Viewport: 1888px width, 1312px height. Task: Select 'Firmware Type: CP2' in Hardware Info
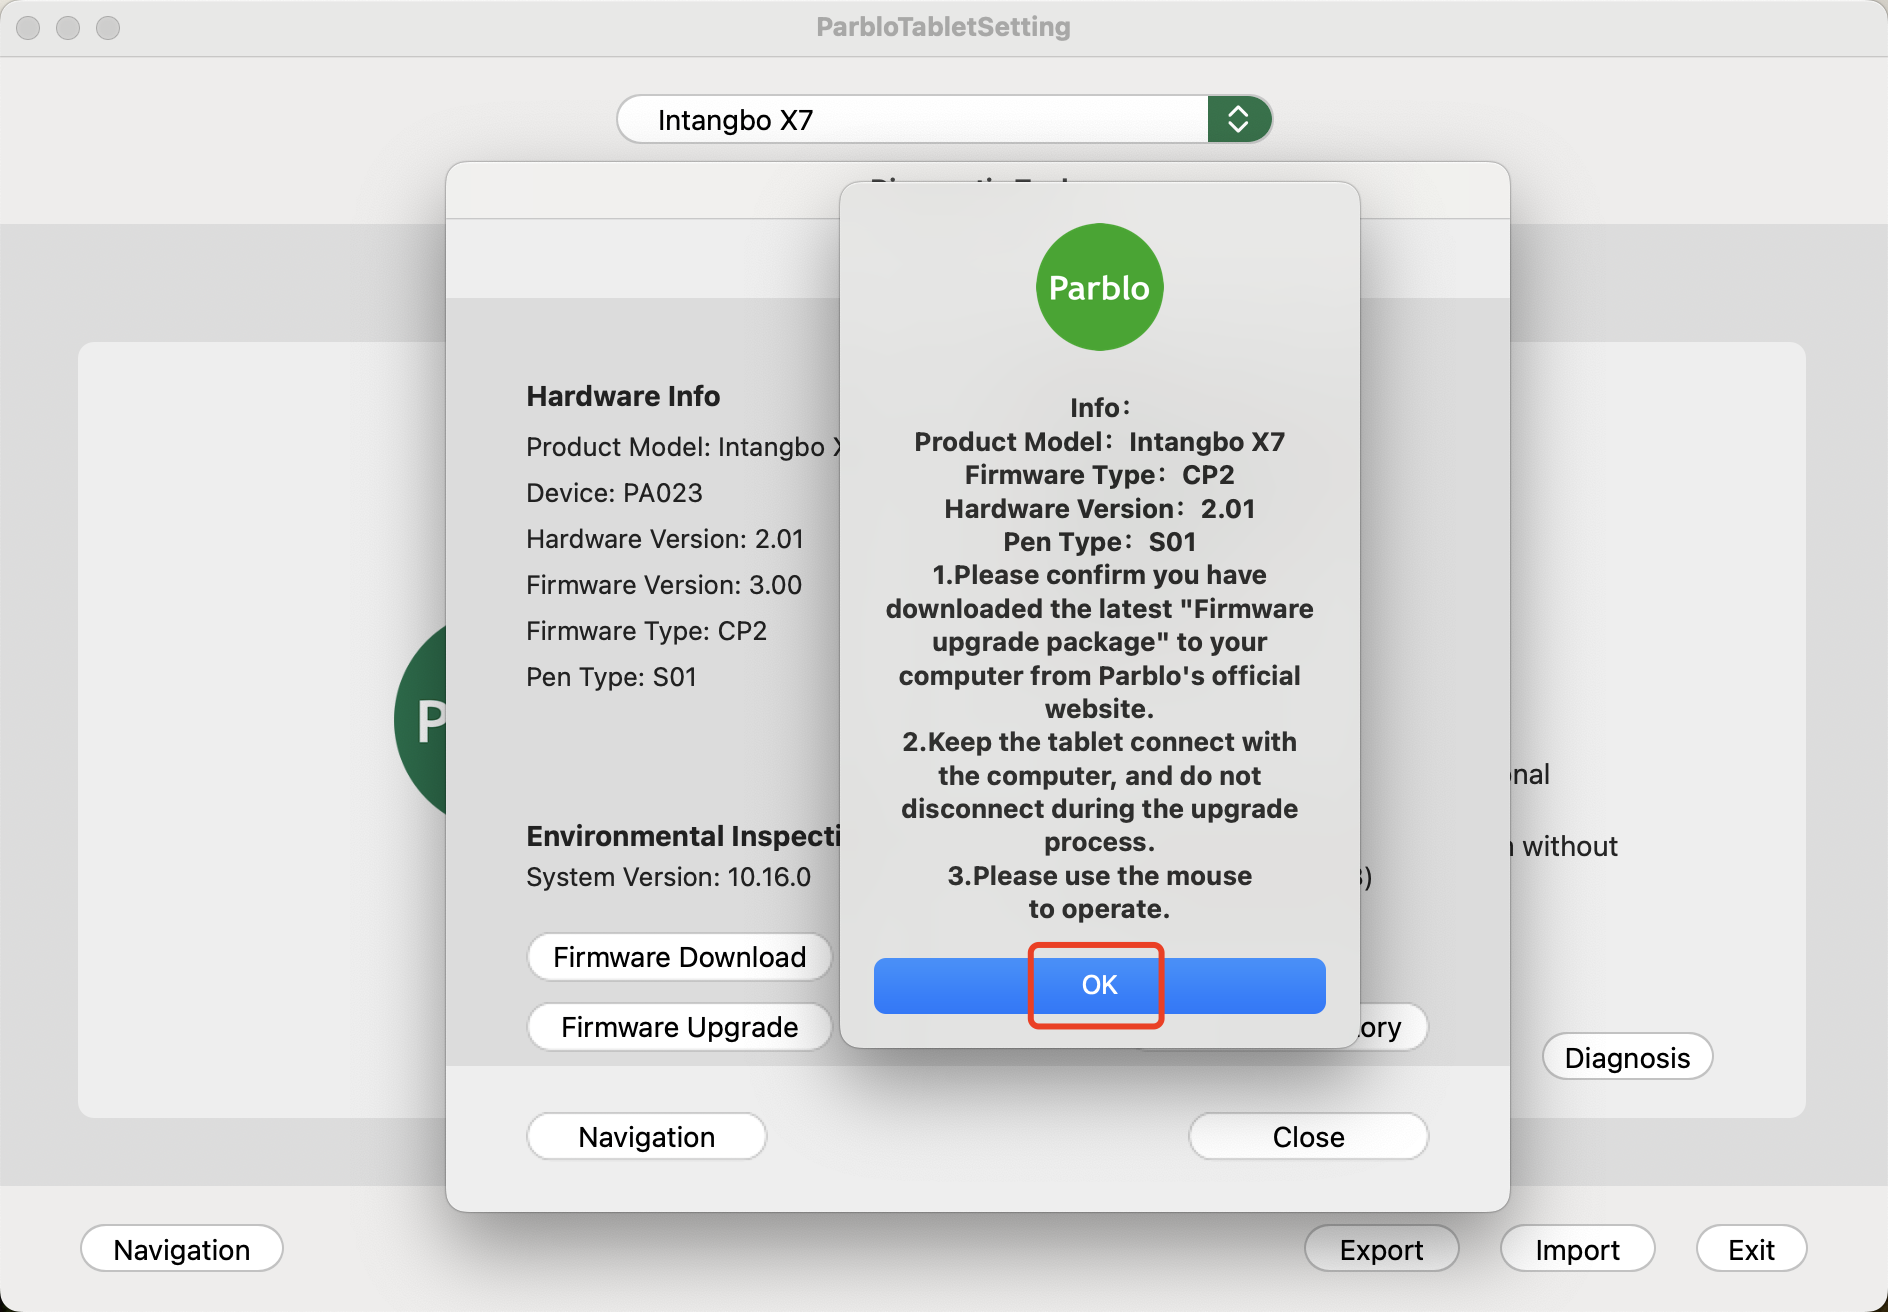point(646,631)
